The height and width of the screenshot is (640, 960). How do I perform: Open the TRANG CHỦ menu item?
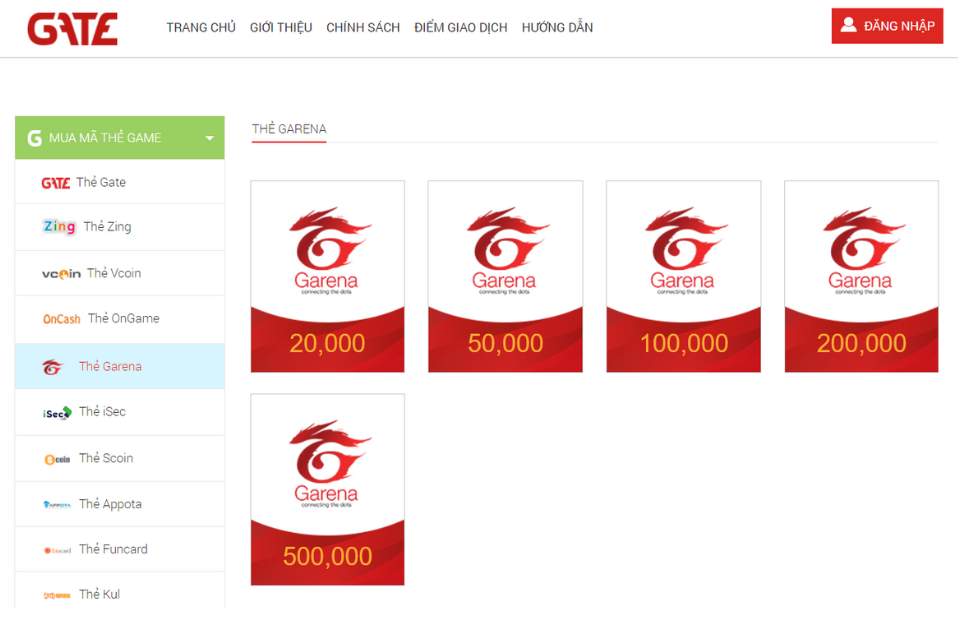[x=201, y=28]
